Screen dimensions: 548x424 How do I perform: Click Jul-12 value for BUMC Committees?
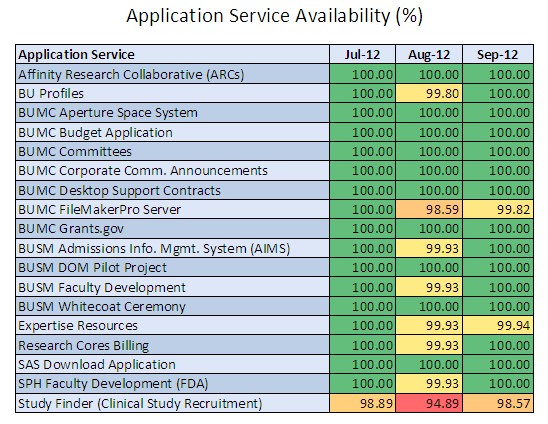pos(362,151)
